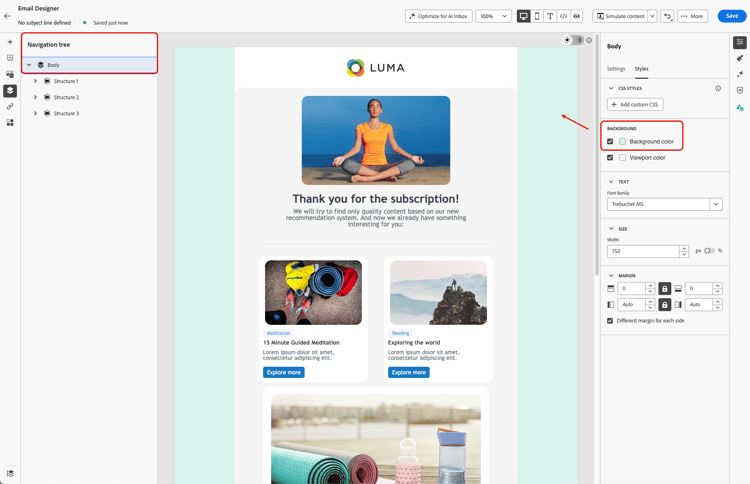Select Structure 2 row in navigation tree
This screenshot has height=484, width=750.
coord(89,98)
